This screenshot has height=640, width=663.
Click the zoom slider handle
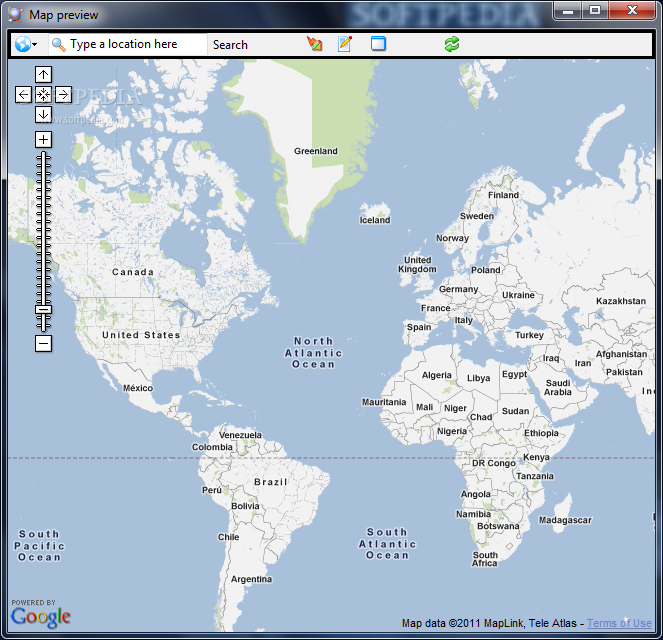43,310
